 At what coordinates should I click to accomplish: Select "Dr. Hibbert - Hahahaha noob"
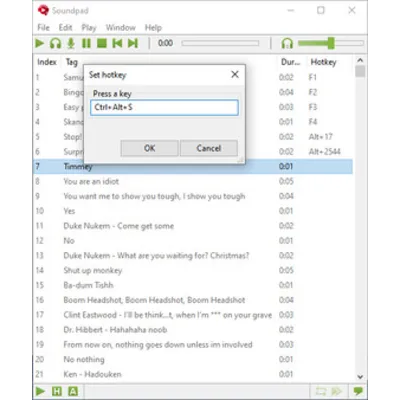[193, 330]
